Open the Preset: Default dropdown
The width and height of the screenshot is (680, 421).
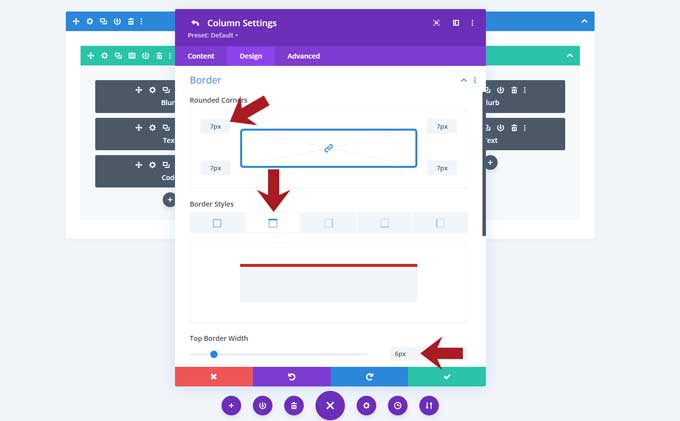[212, 35]
